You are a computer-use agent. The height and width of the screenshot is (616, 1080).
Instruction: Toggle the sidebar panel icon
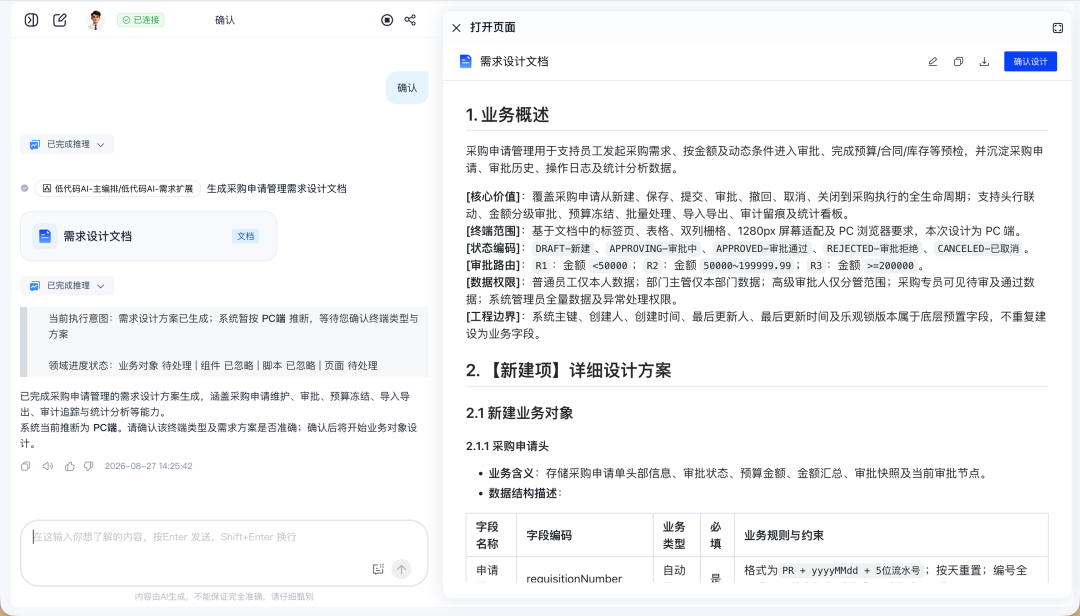31,20
